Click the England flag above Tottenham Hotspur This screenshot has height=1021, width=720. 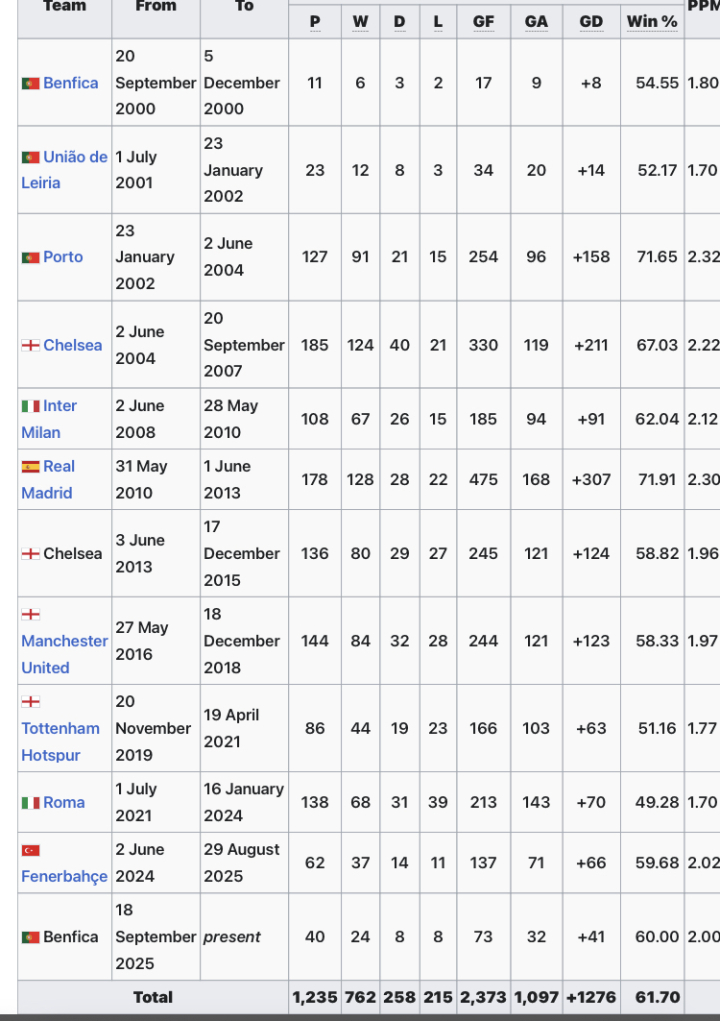point(31,702)
